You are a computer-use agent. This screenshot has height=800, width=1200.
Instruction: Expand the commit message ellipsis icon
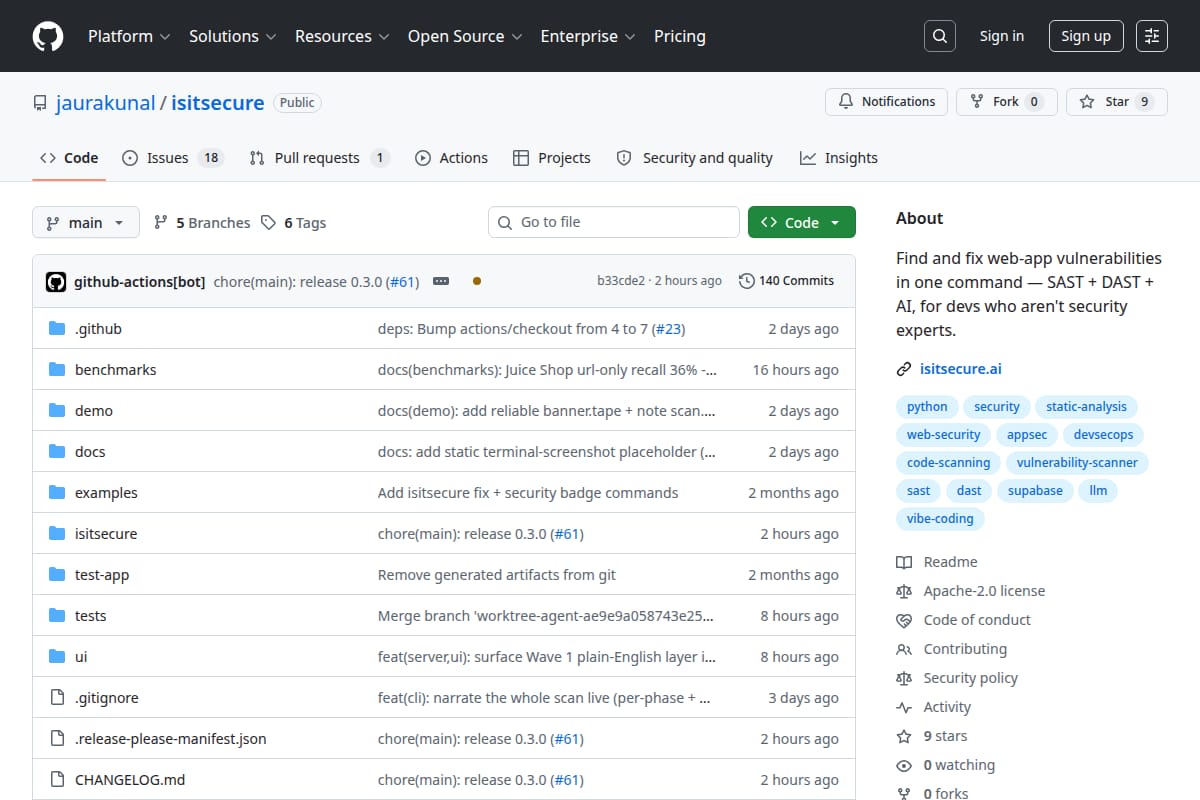[441, 281]
